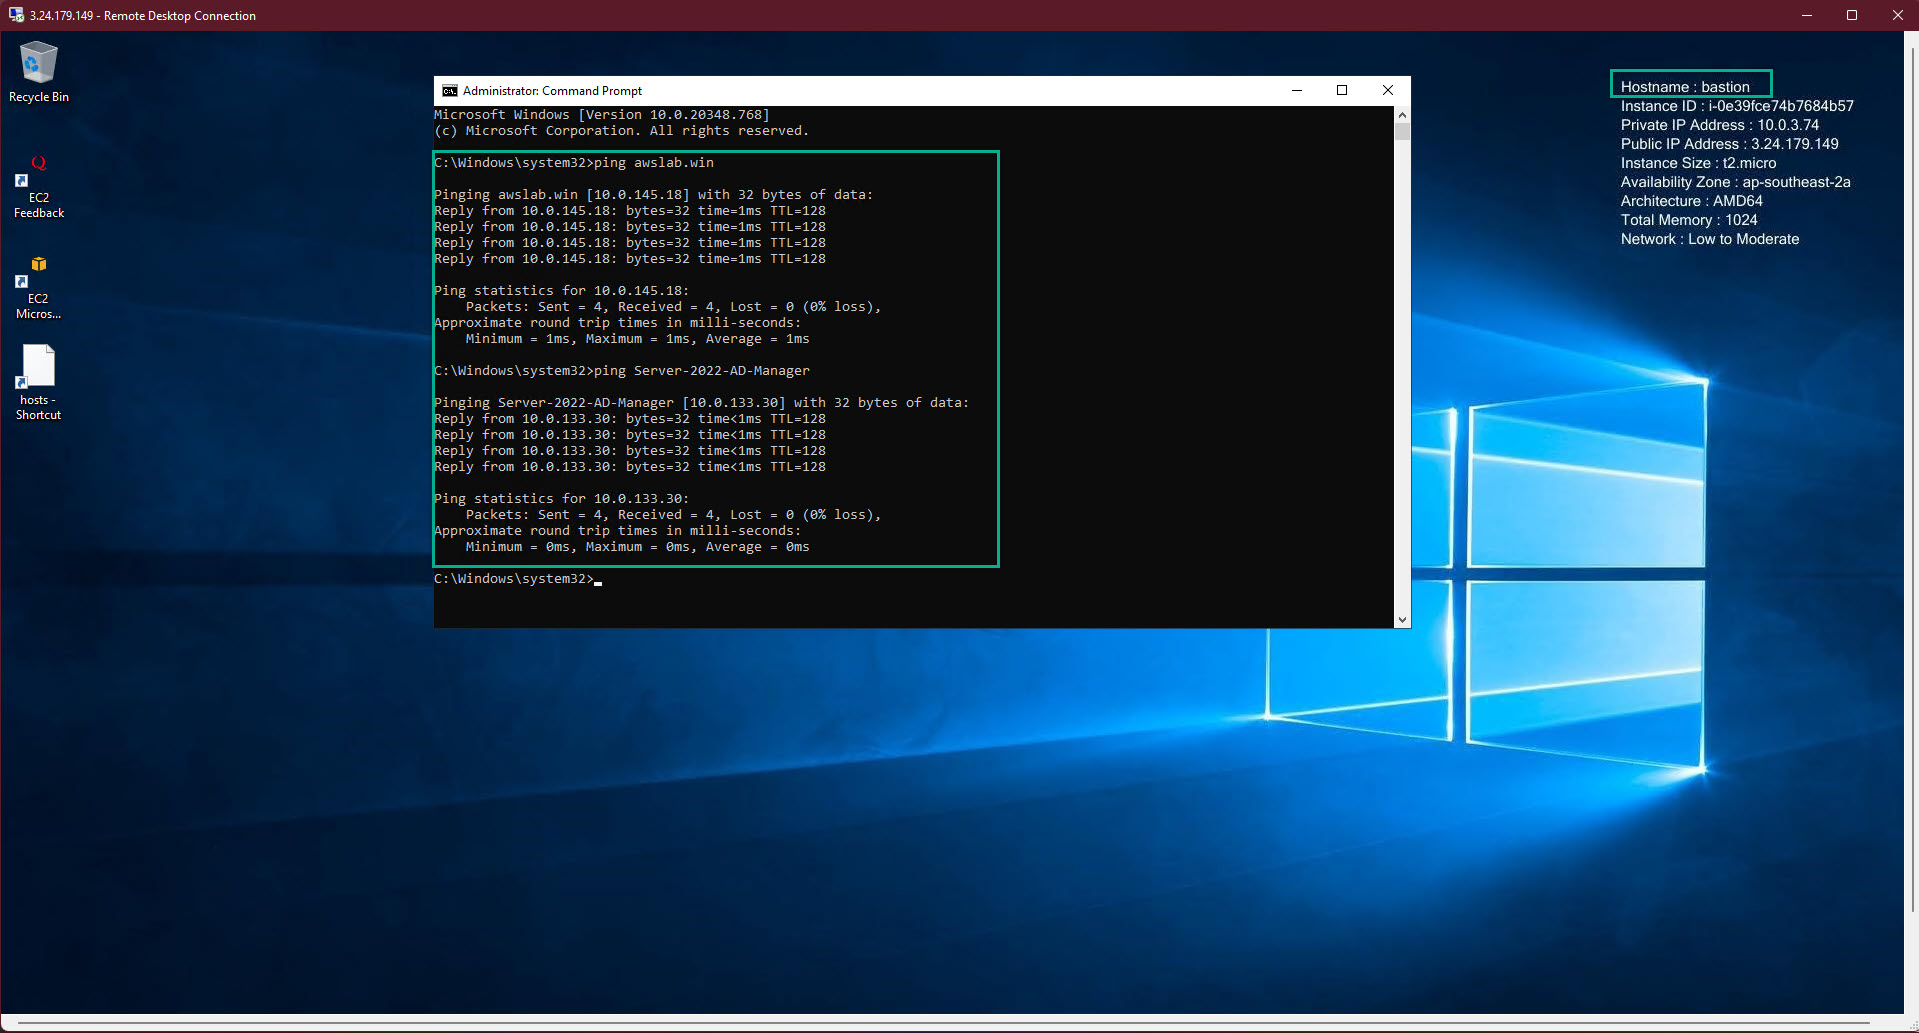Click the Instance ID desktop info line
This screenshot has width=1919, height=1033.
(1737, 106)
